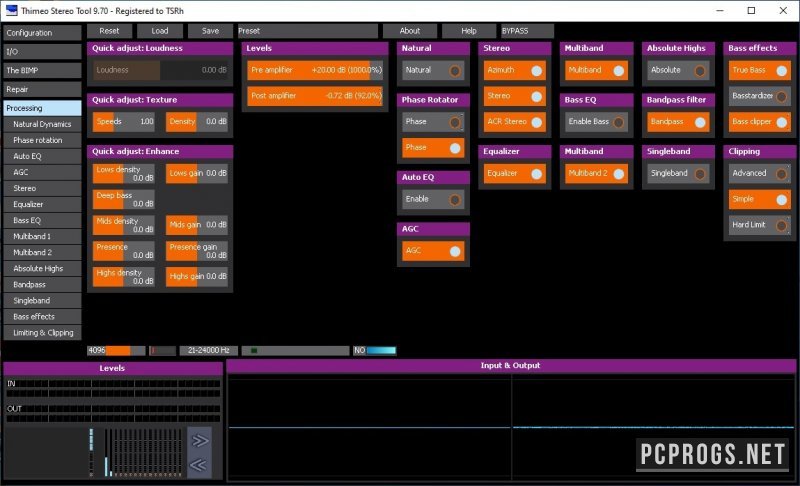Turn off the Multiband toggle
The height and width of the screenshot is (486, 800).
pos(596,70)
